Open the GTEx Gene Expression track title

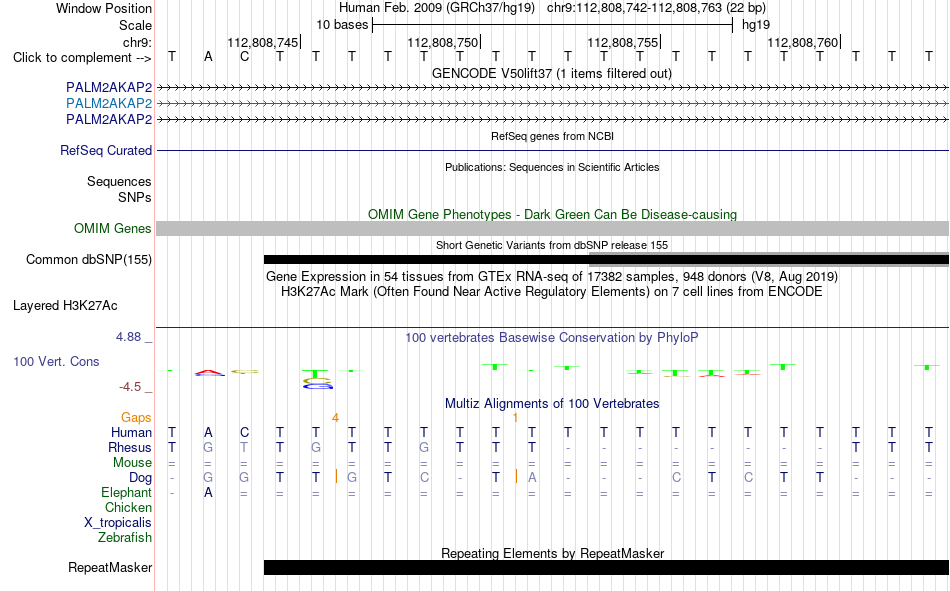point(552,276)
